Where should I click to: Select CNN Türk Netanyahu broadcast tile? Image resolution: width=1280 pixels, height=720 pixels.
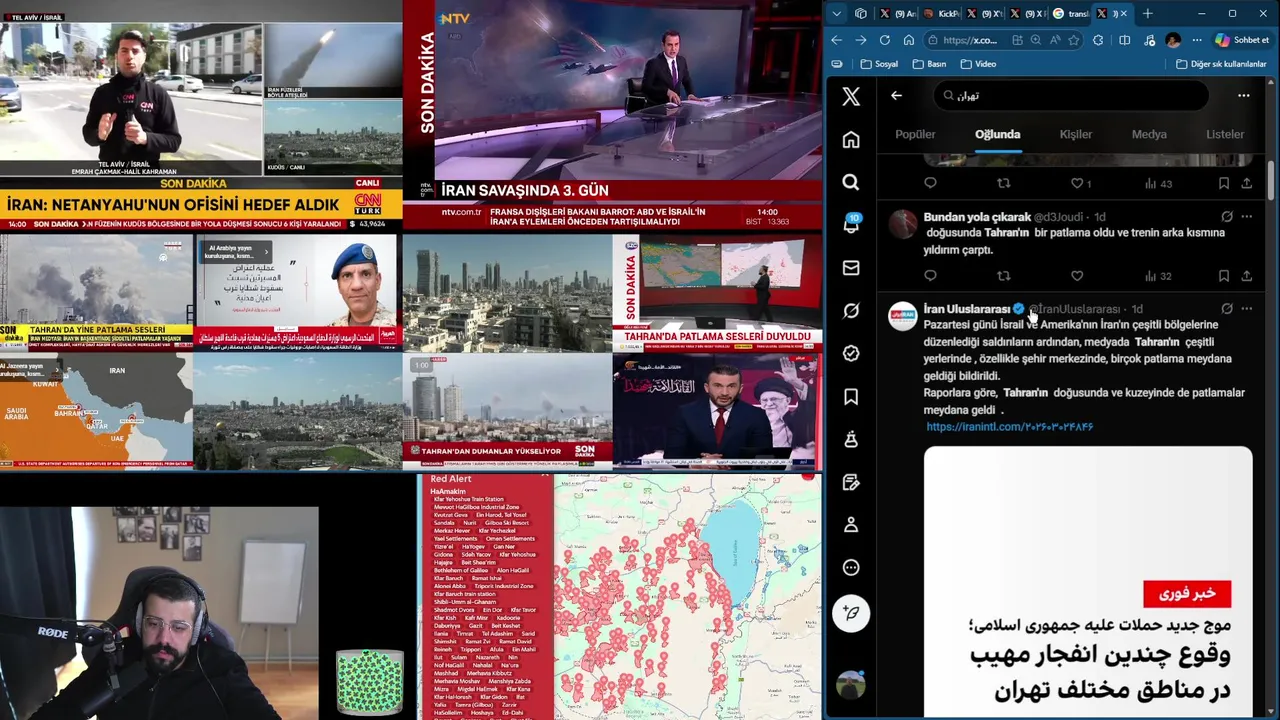201,115
